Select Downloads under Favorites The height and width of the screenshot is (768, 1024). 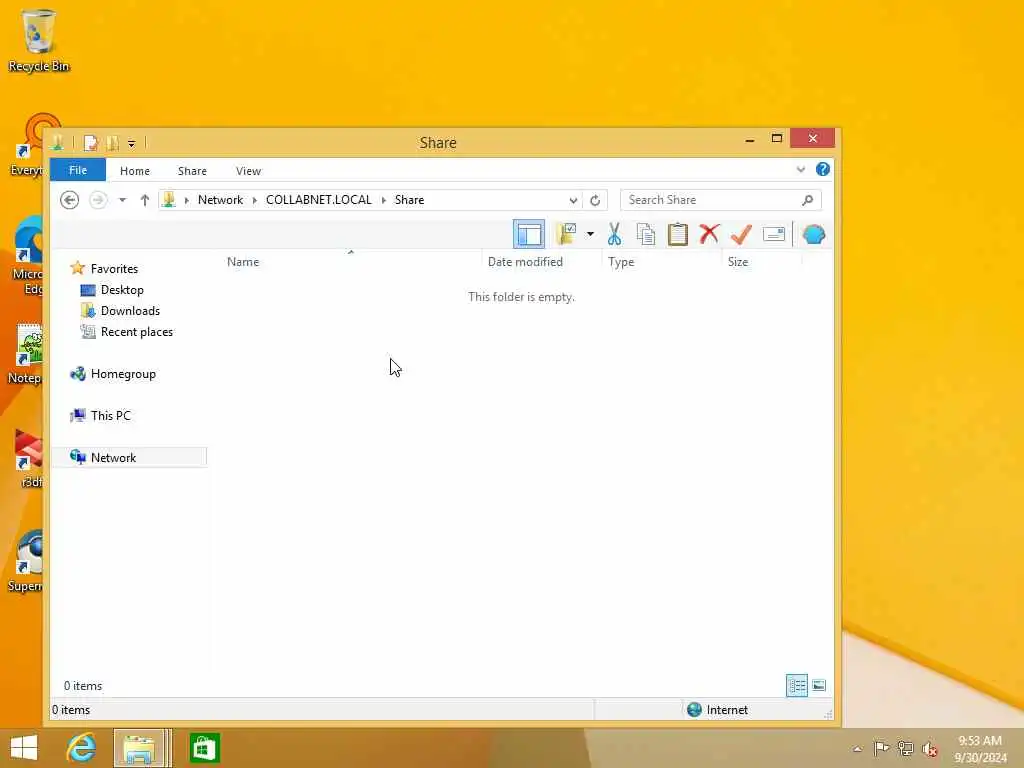coord(129,311)
